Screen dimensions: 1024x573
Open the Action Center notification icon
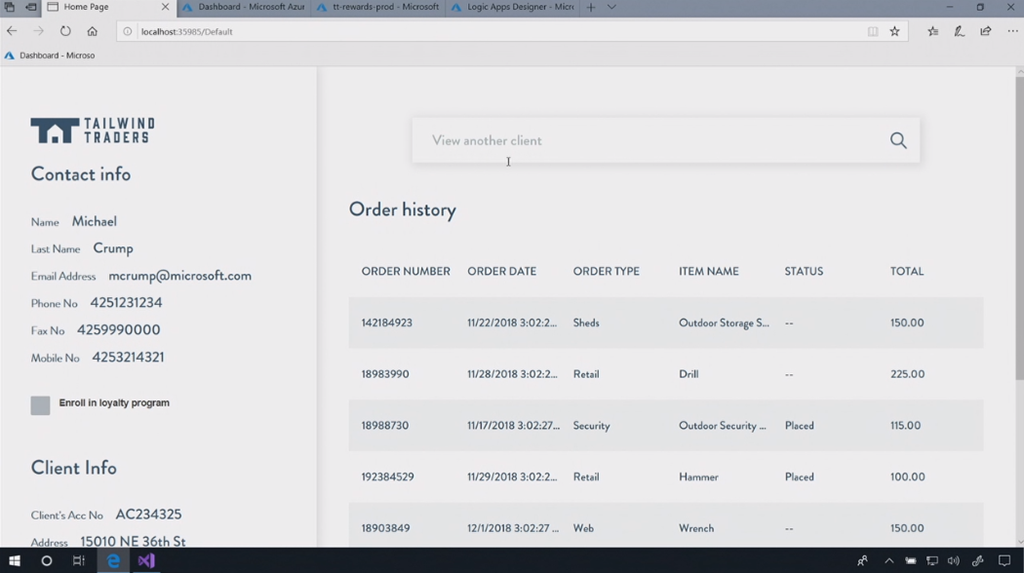[x=1004, y=561]
